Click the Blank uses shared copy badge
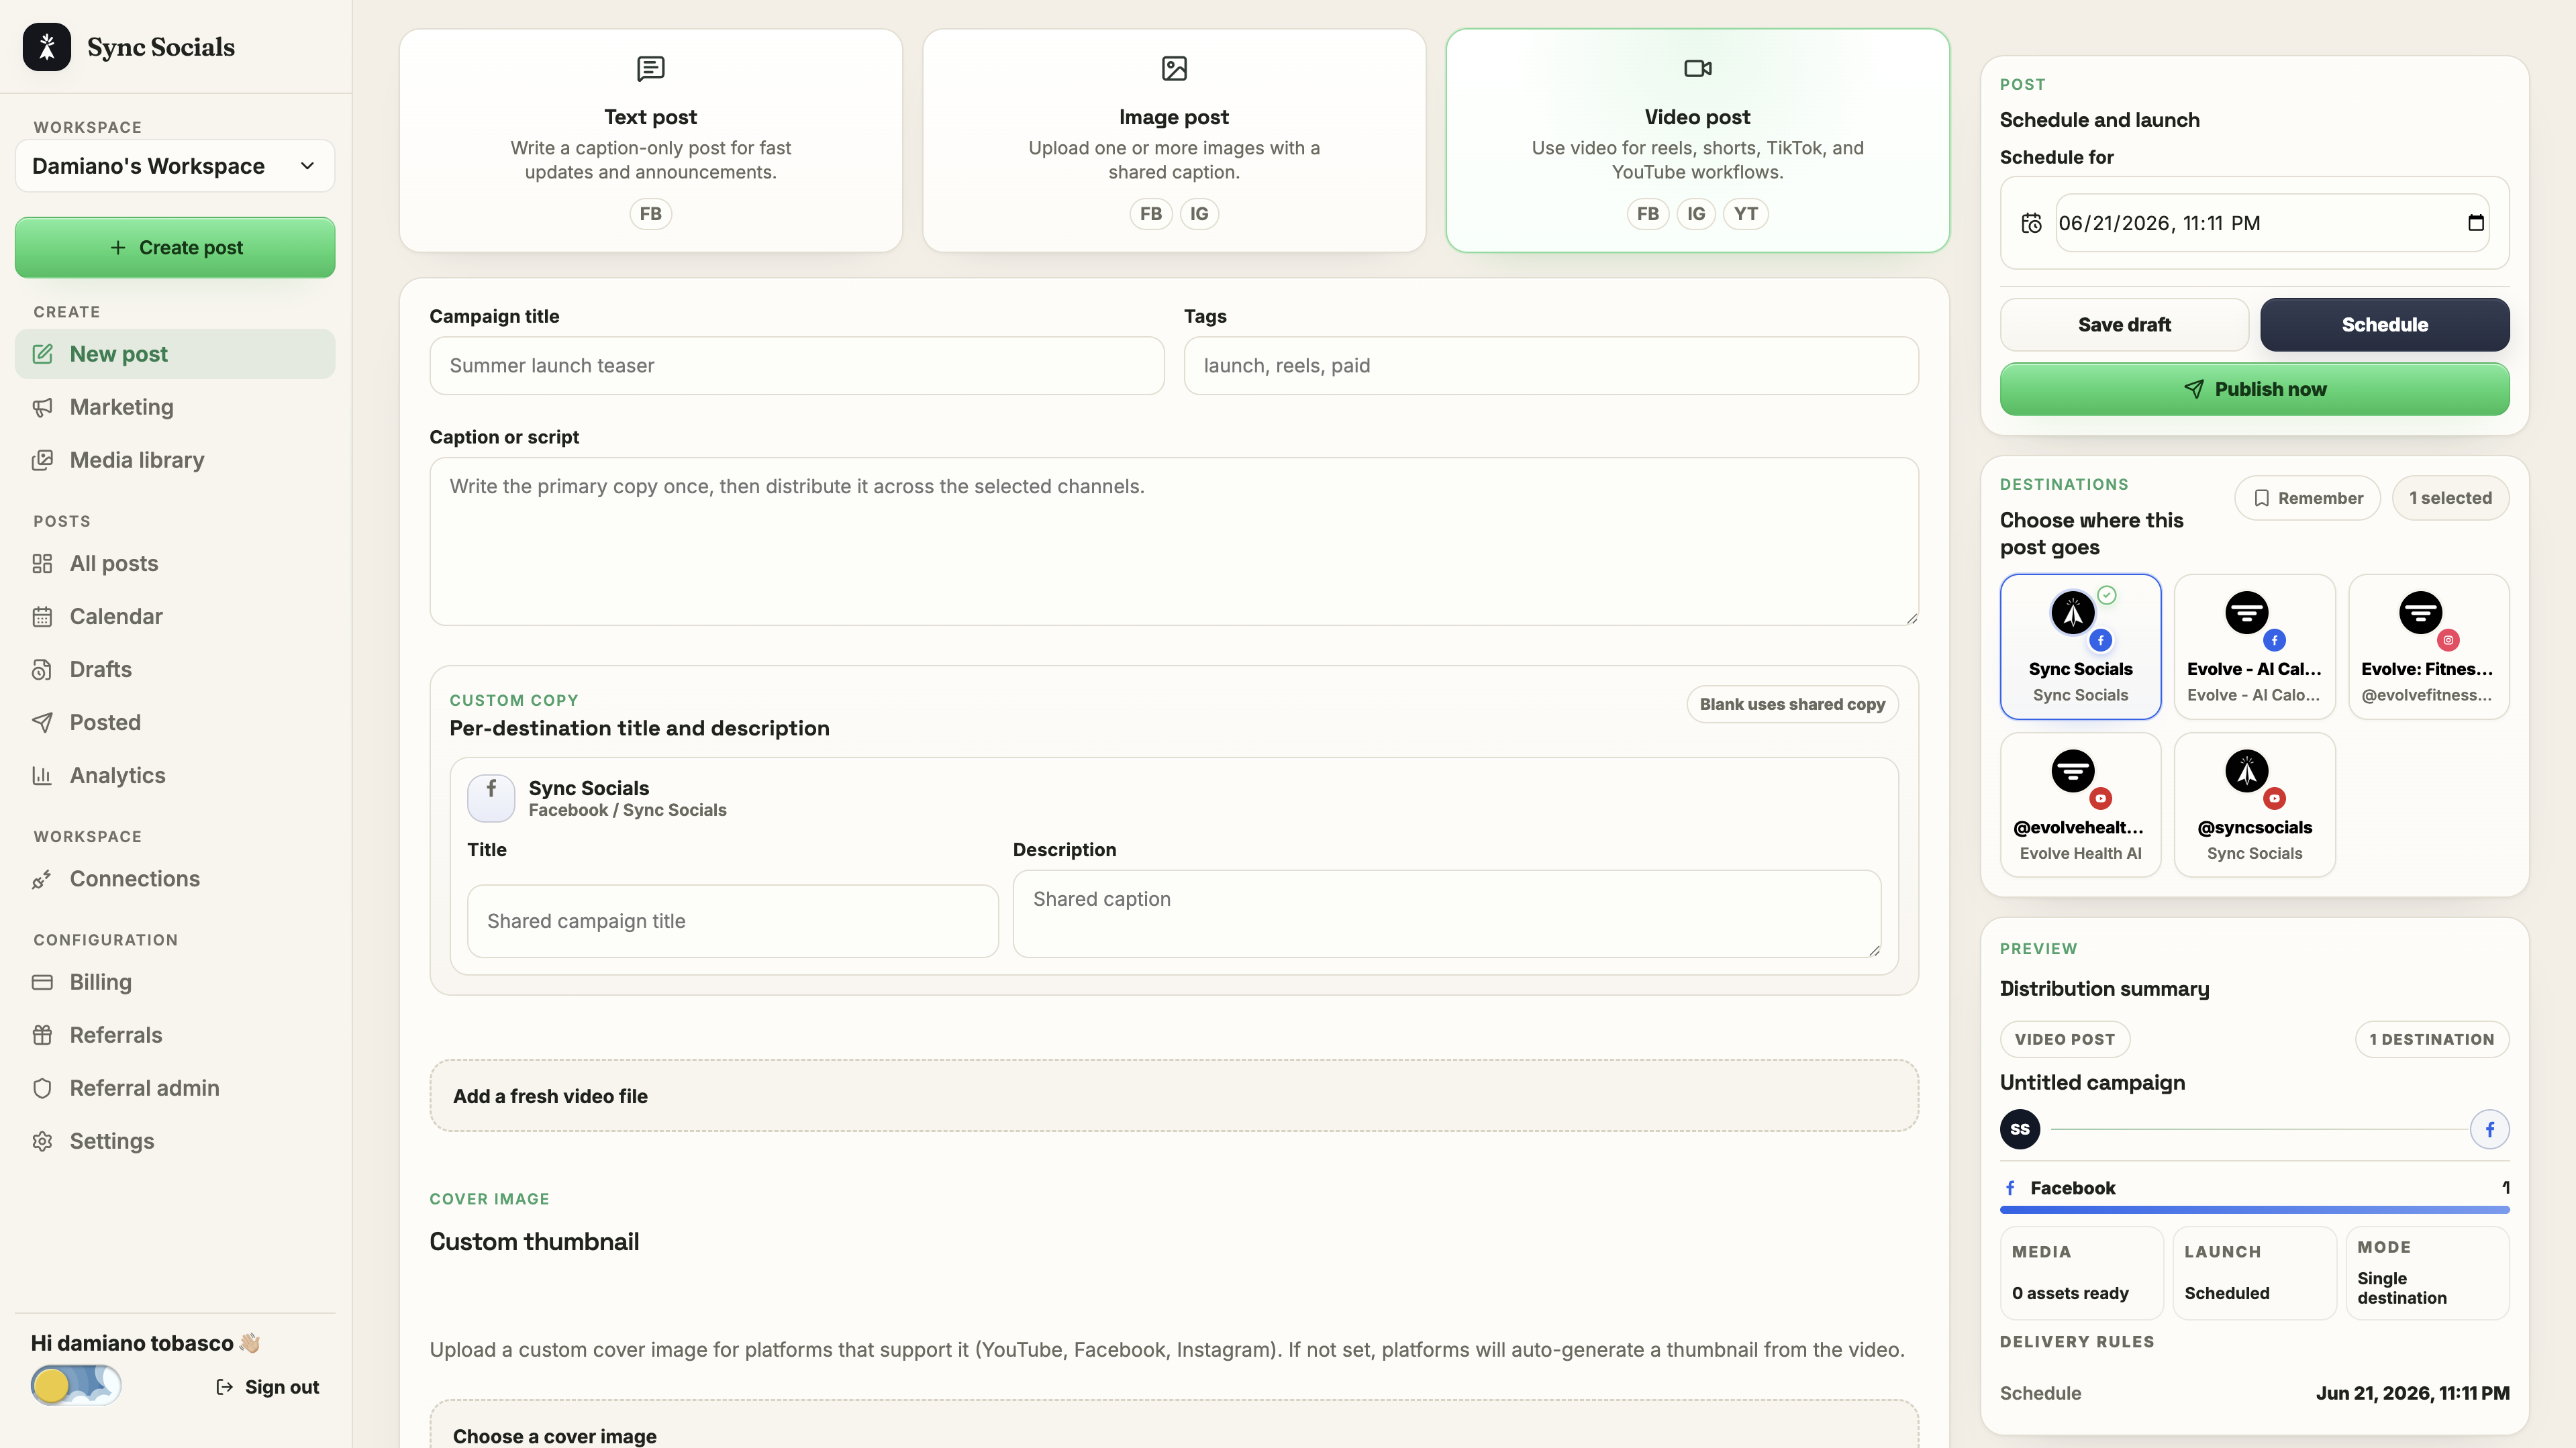2576x1448 pixels. [x=1792, y=704]
